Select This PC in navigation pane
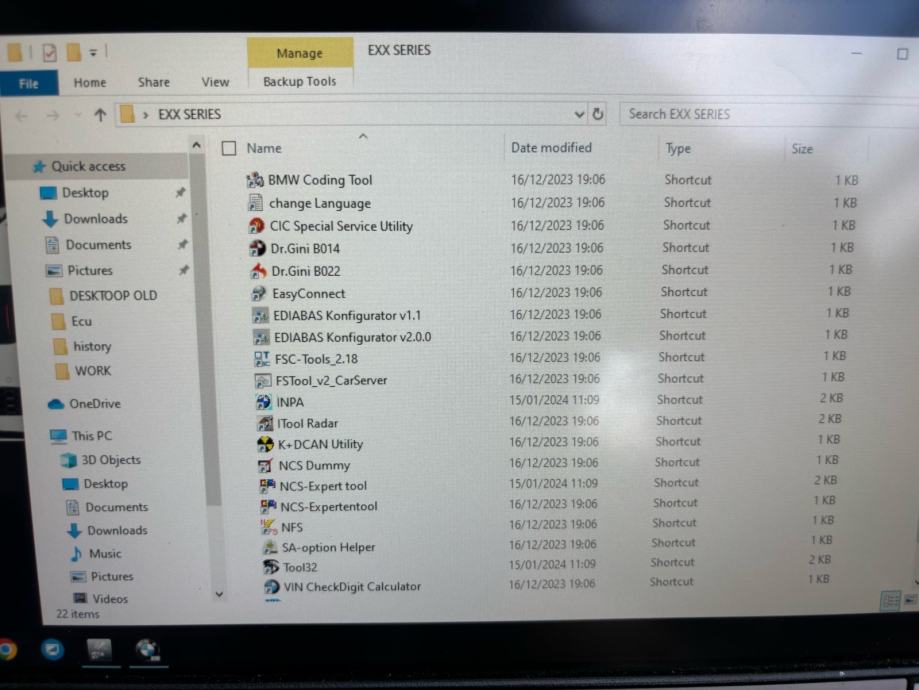919x690 pixels. [91, 436]
